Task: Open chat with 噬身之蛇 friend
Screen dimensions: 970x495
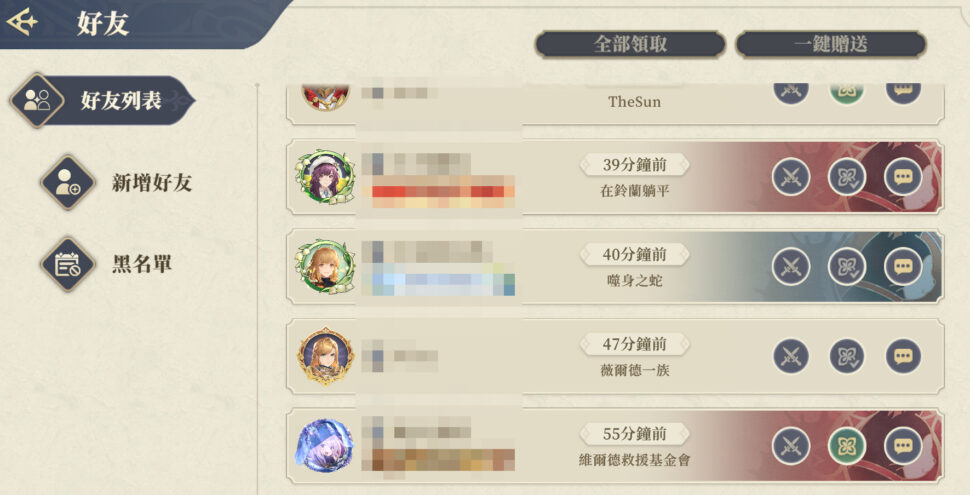Action: click(903, 267)
